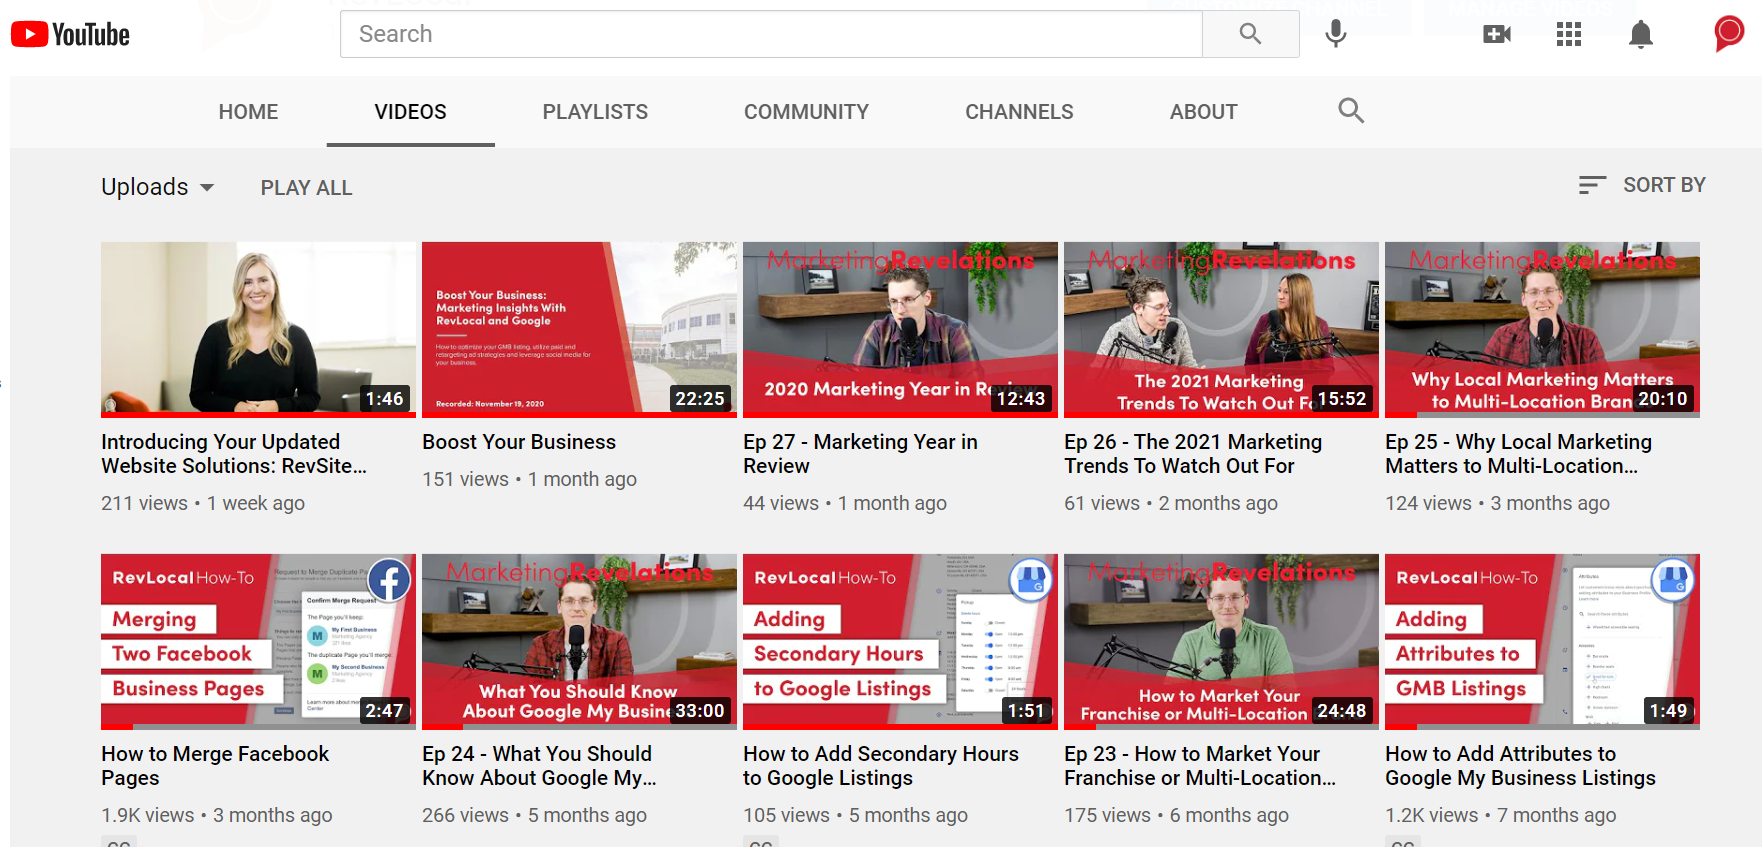1762x847 pixels.
Task: Search within the channel via magnifier icon
Action: point(1351,111)
